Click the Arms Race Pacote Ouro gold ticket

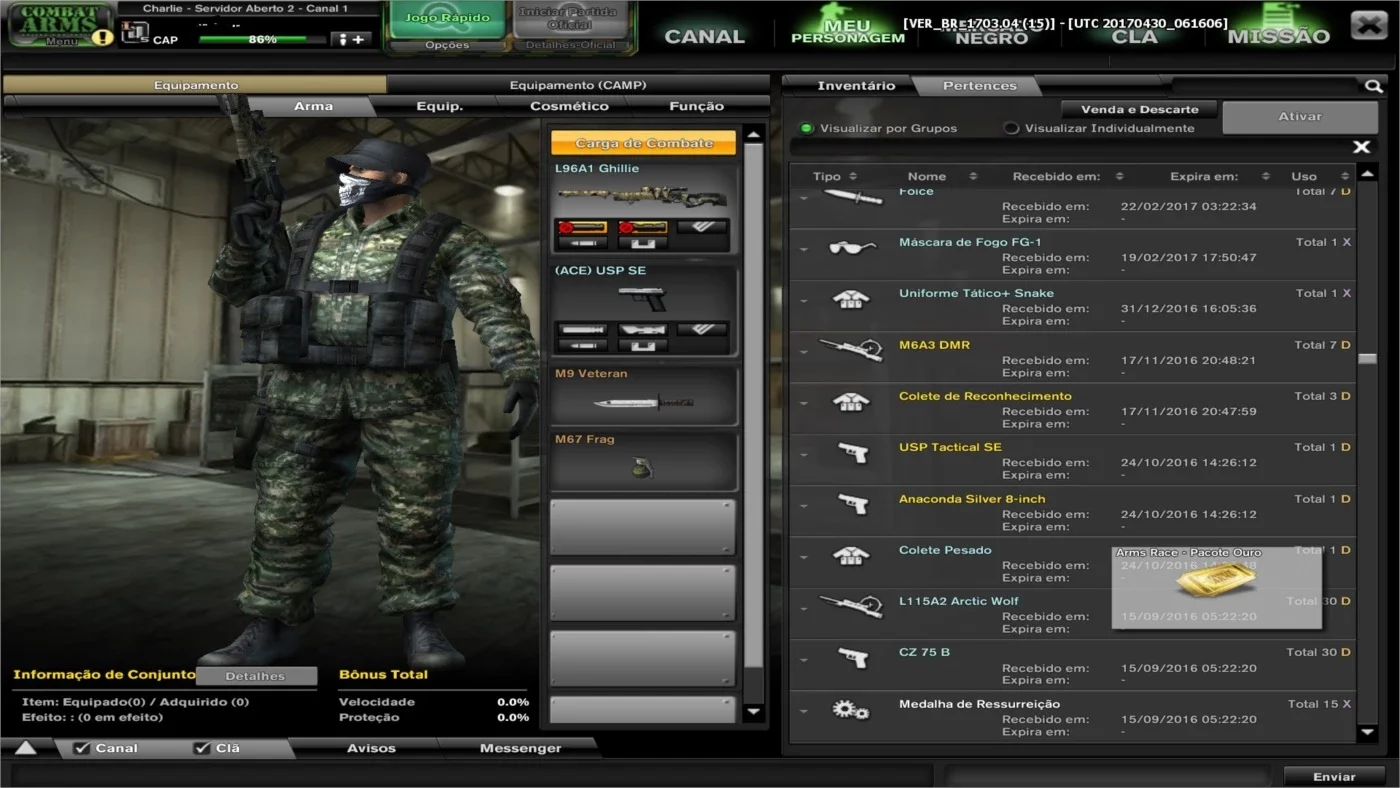(x=1216, y=582)
